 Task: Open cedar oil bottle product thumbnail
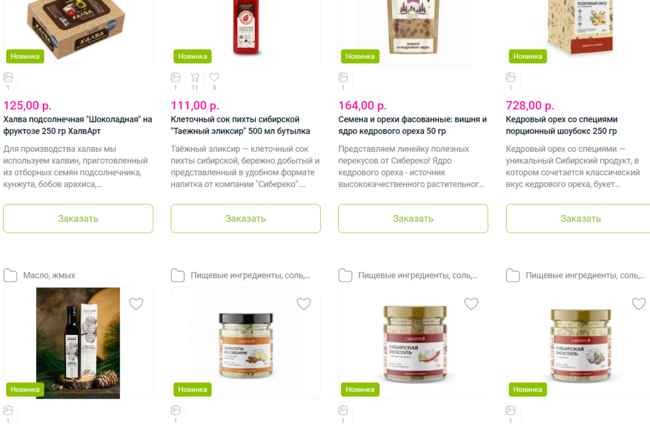click(x=78, y=343)
